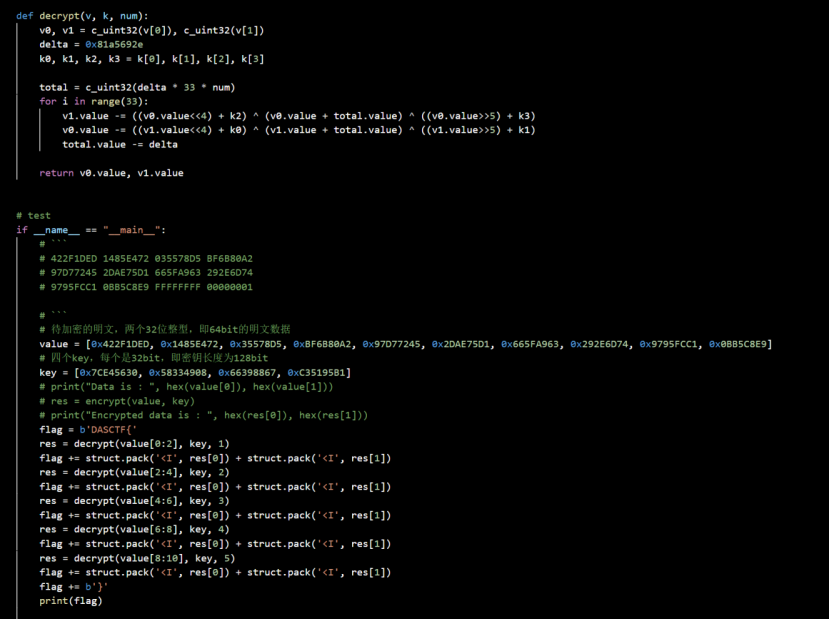Click the 'return v0.value, v1.value' line
The image size is (829, 619).
pos(111,173)
